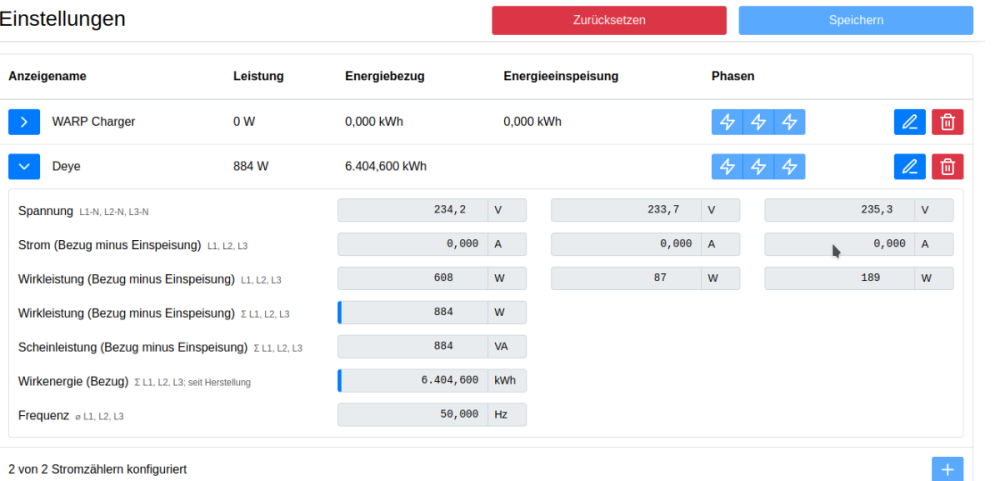
Task: Click first phase lightning icon for Deye
Action: (x=727, y=167)
